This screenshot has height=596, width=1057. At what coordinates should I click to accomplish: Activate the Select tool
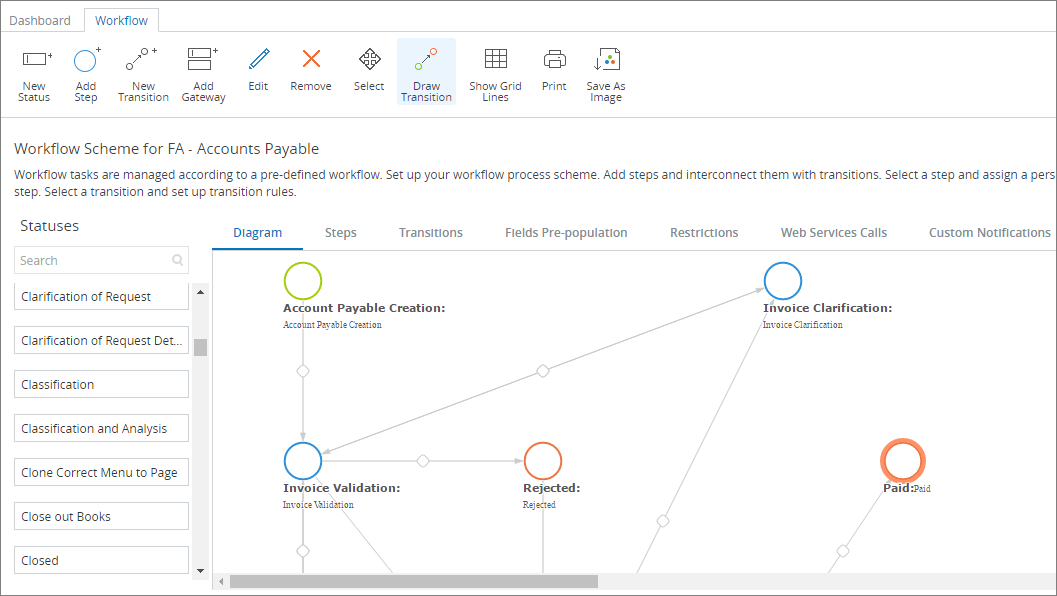pos(368,70)
